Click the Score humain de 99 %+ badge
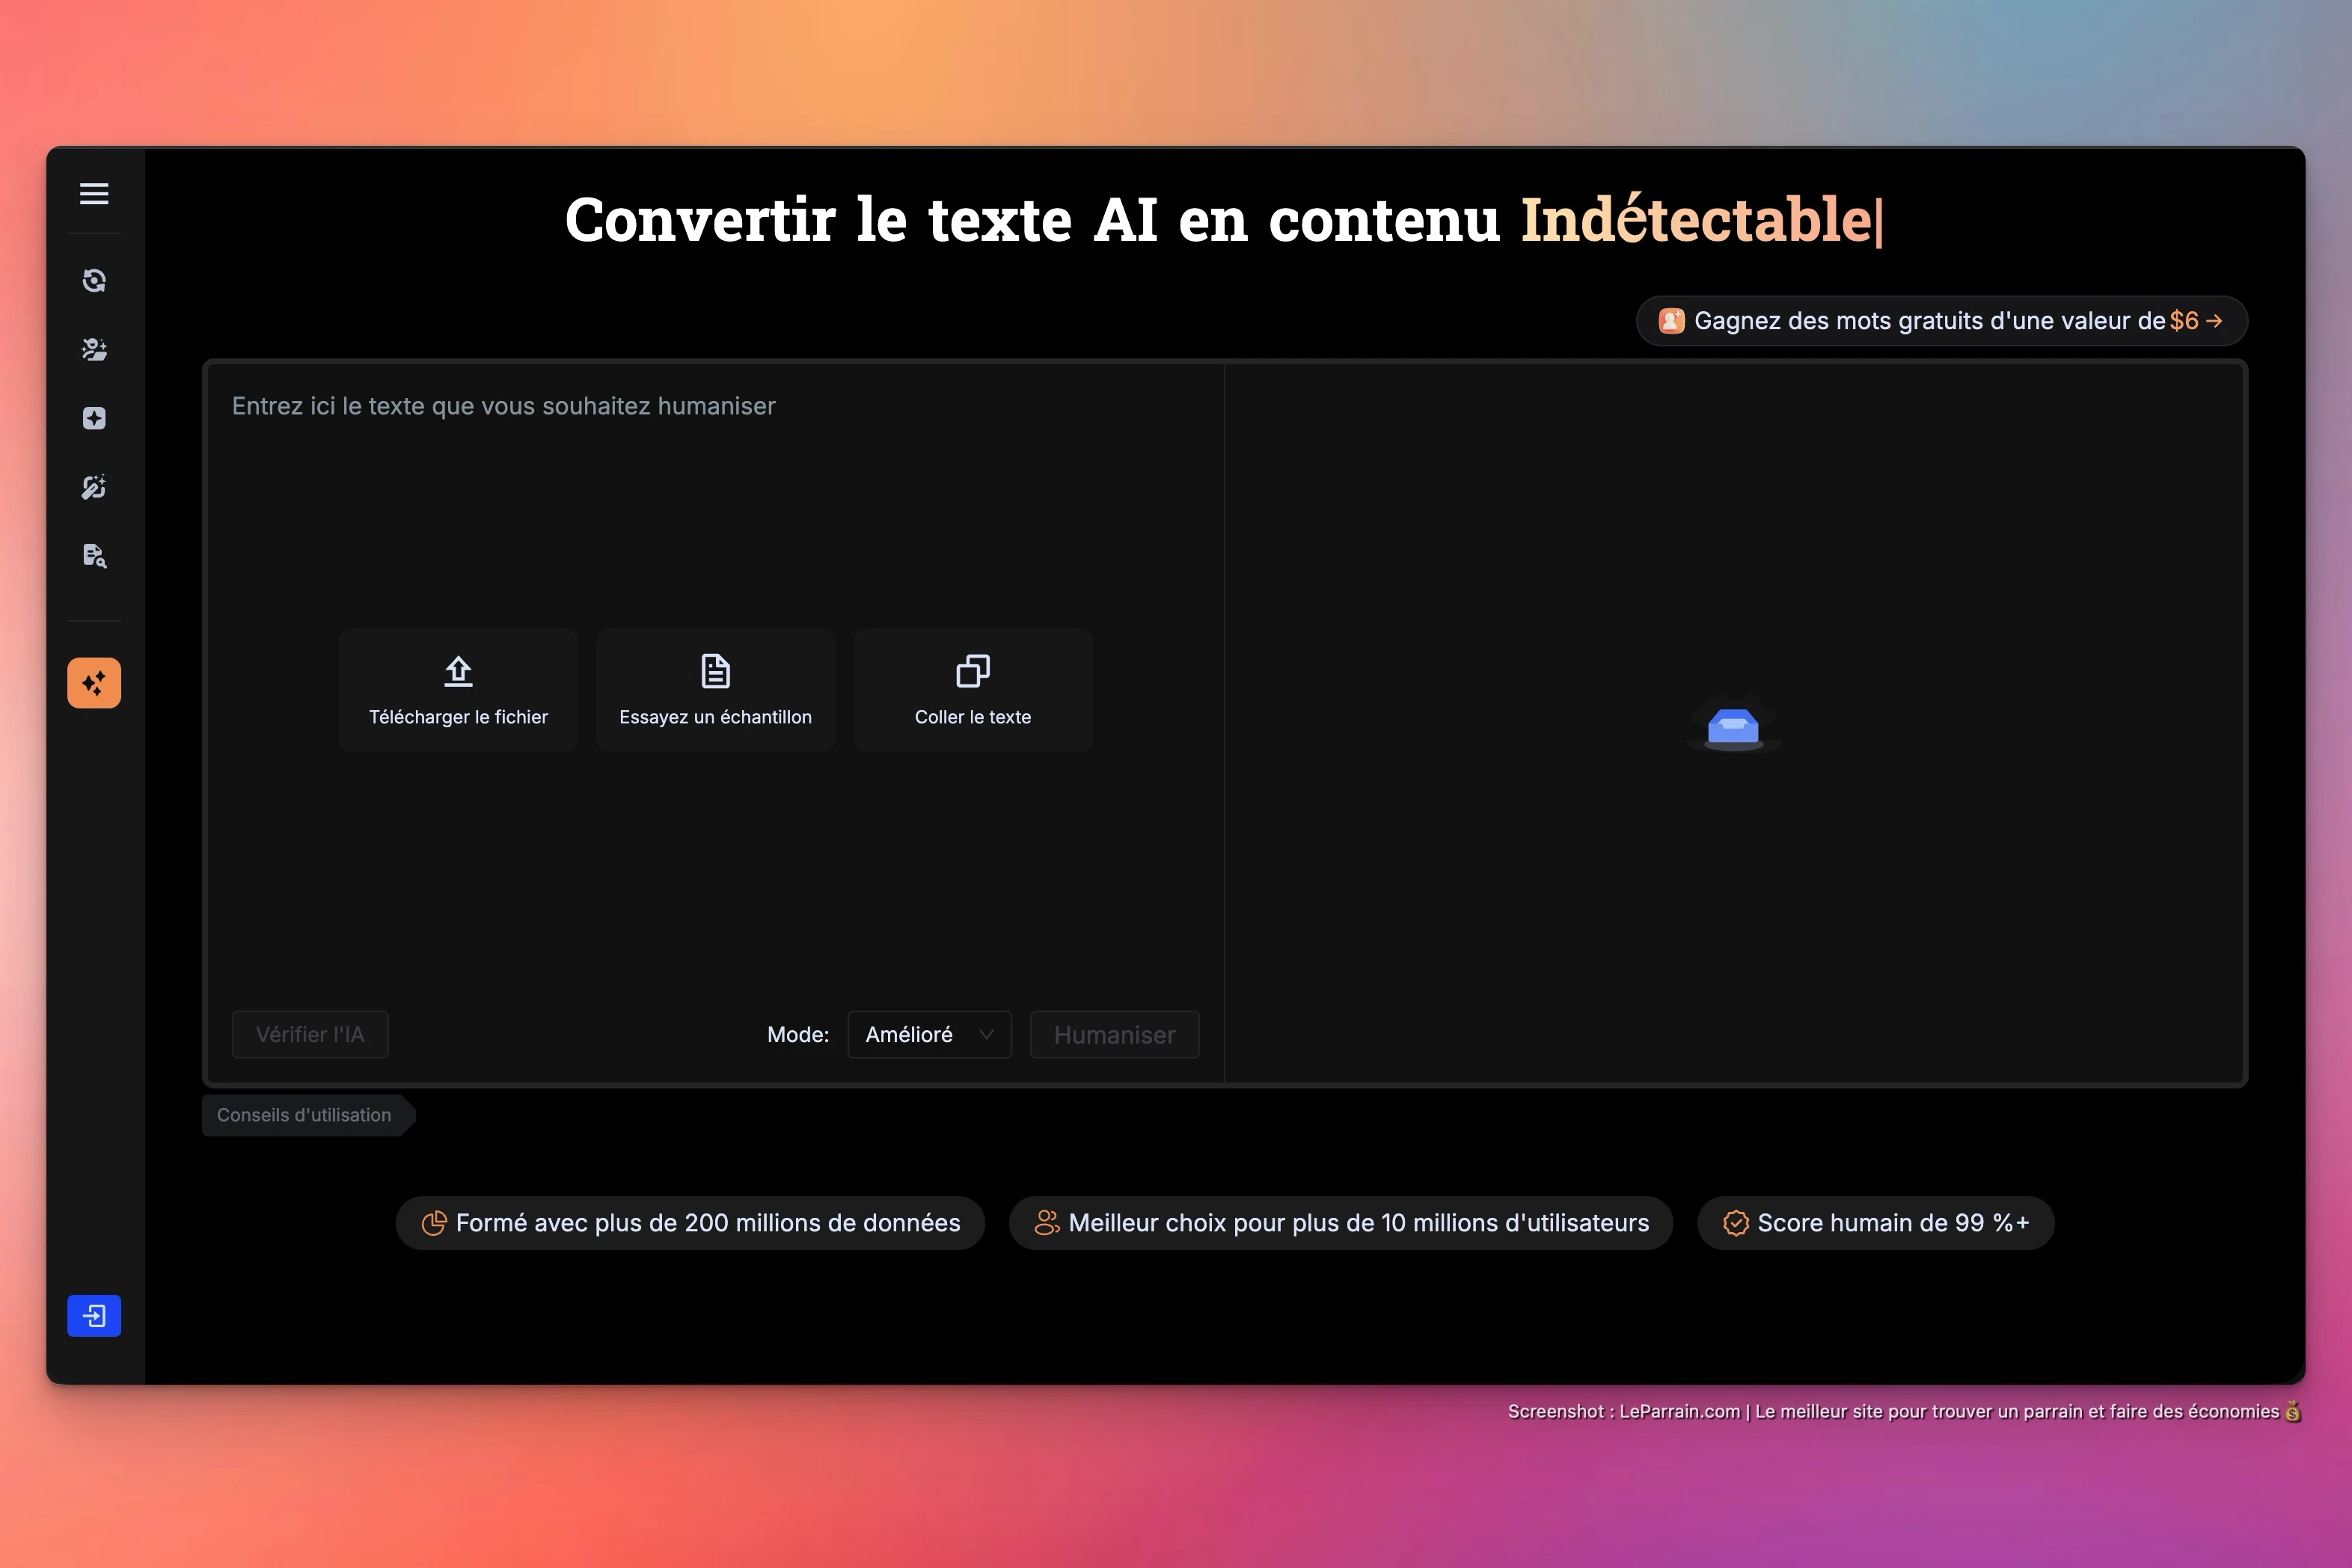Screen dimensions: 2352x1568 [1875, 1223]
